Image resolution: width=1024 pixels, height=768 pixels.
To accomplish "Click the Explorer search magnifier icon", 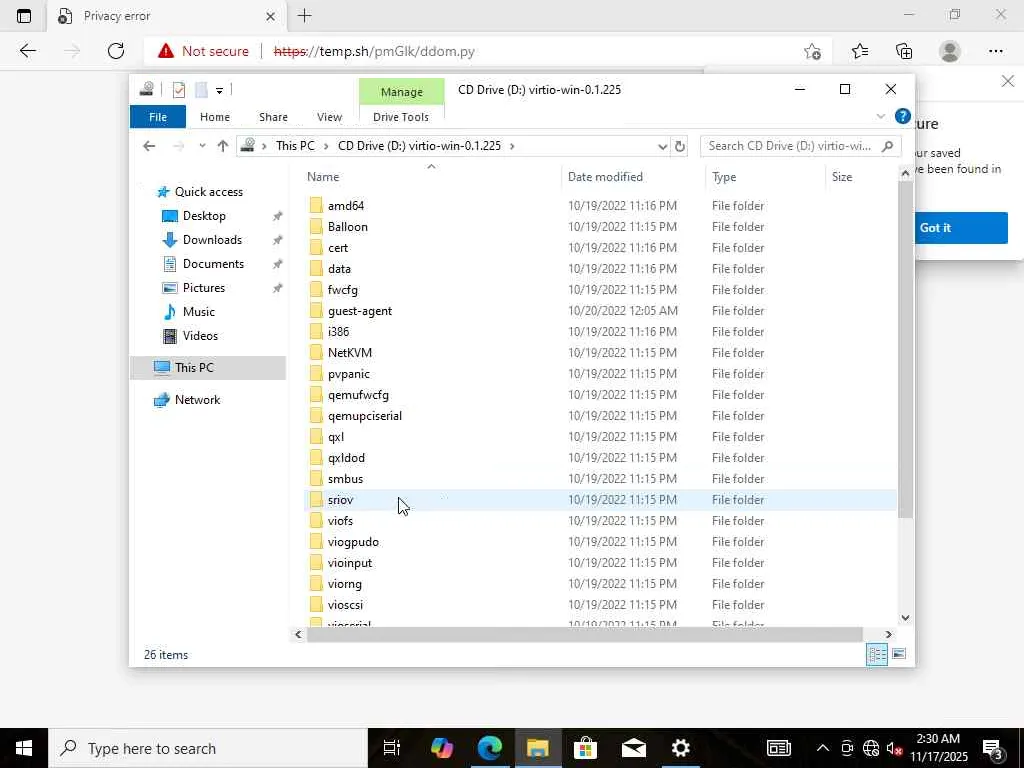I will pyautogui.click(x=888, y=146).
